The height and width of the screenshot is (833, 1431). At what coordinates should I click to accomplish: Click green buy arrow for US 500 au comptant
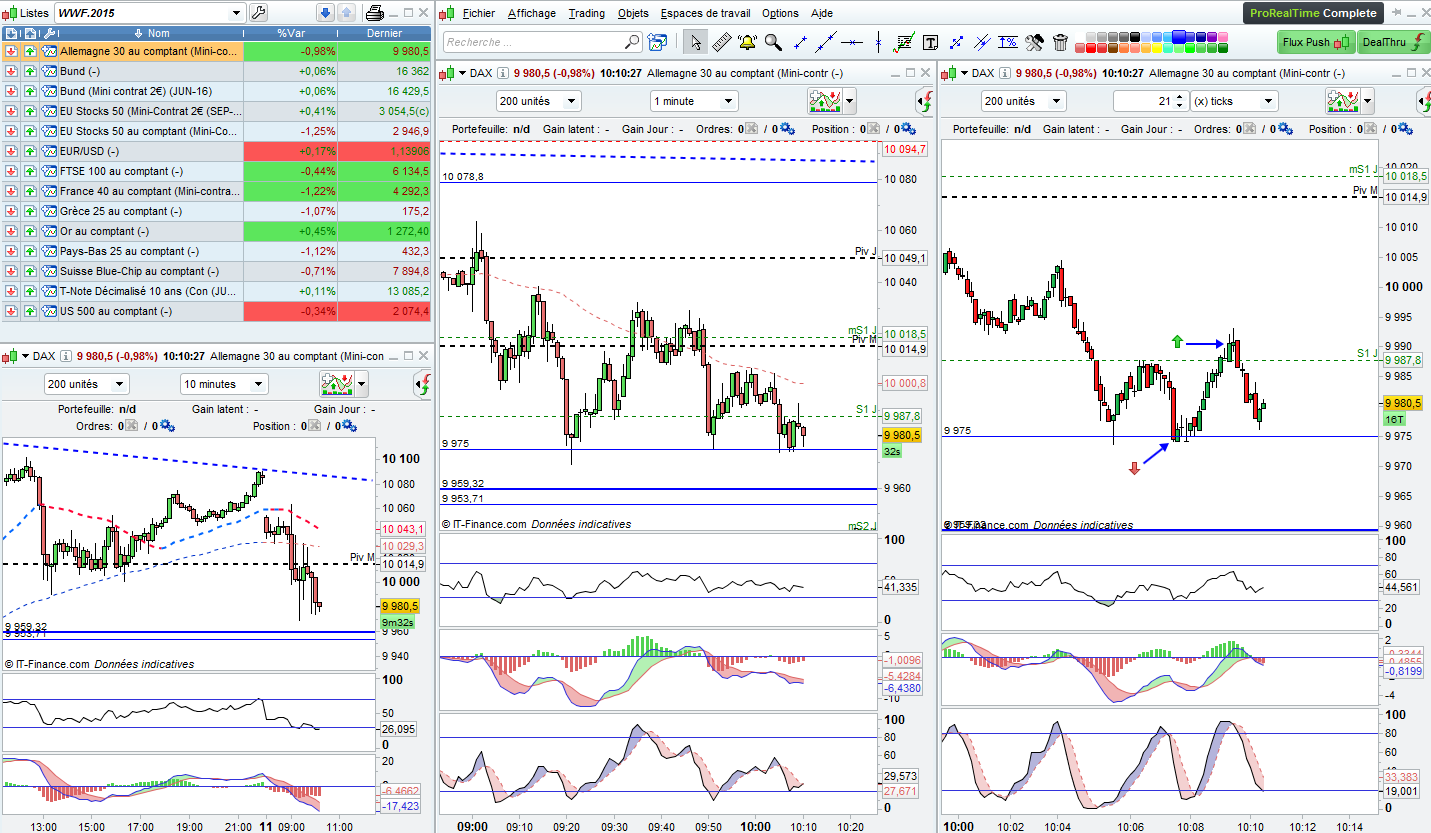click(x=30, y=311)
